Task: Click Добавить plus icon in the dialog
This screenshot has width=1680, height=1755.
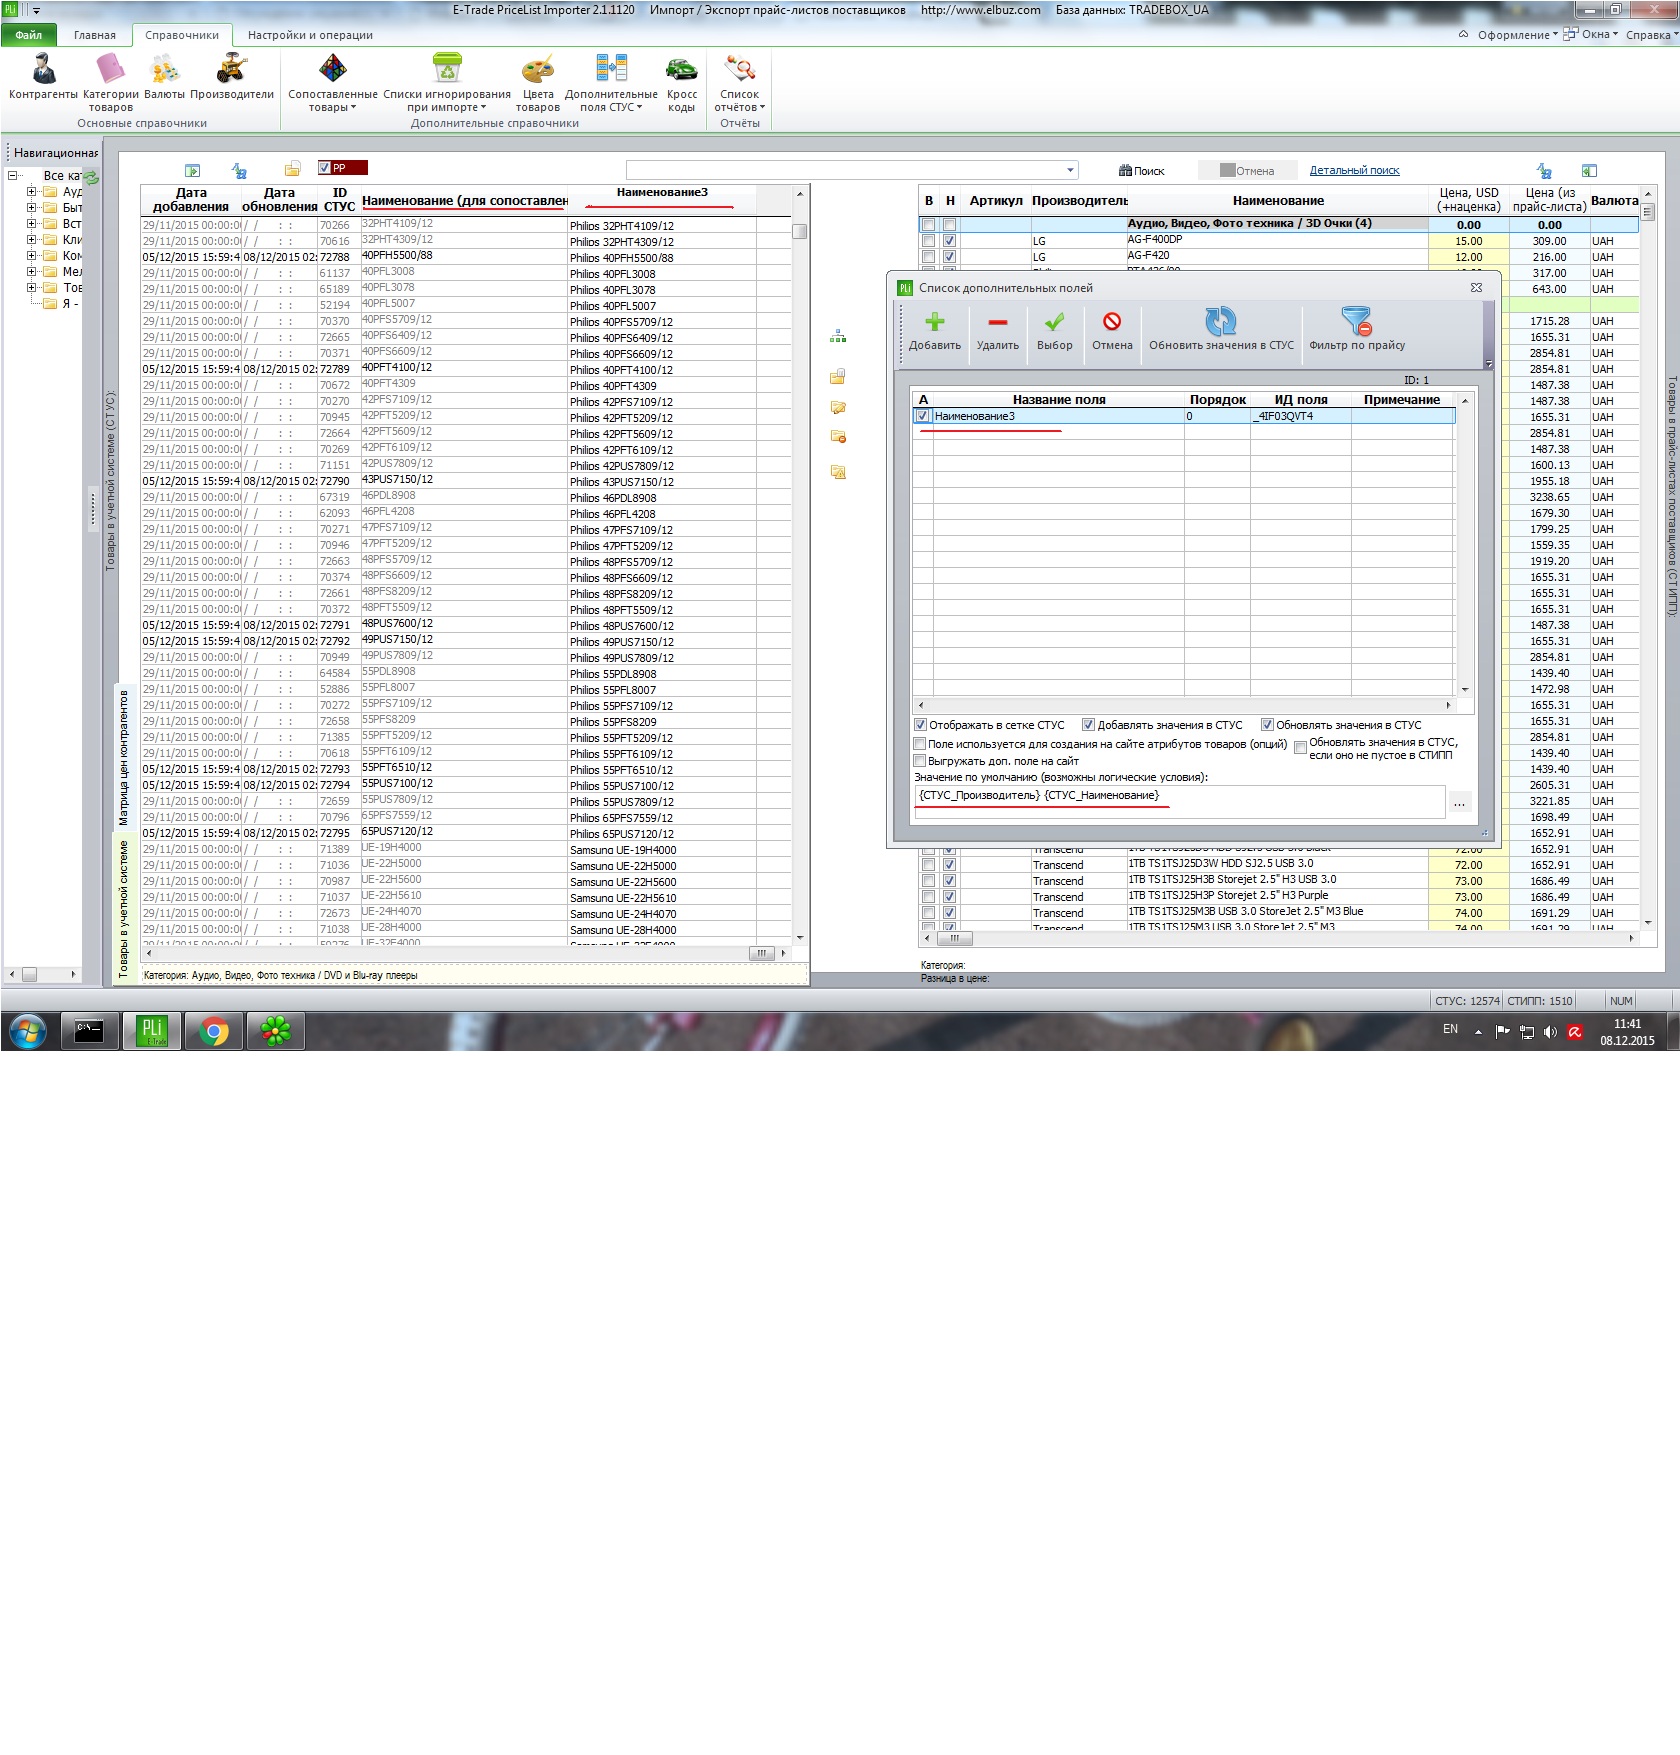Action: click(x=935, y=331)
